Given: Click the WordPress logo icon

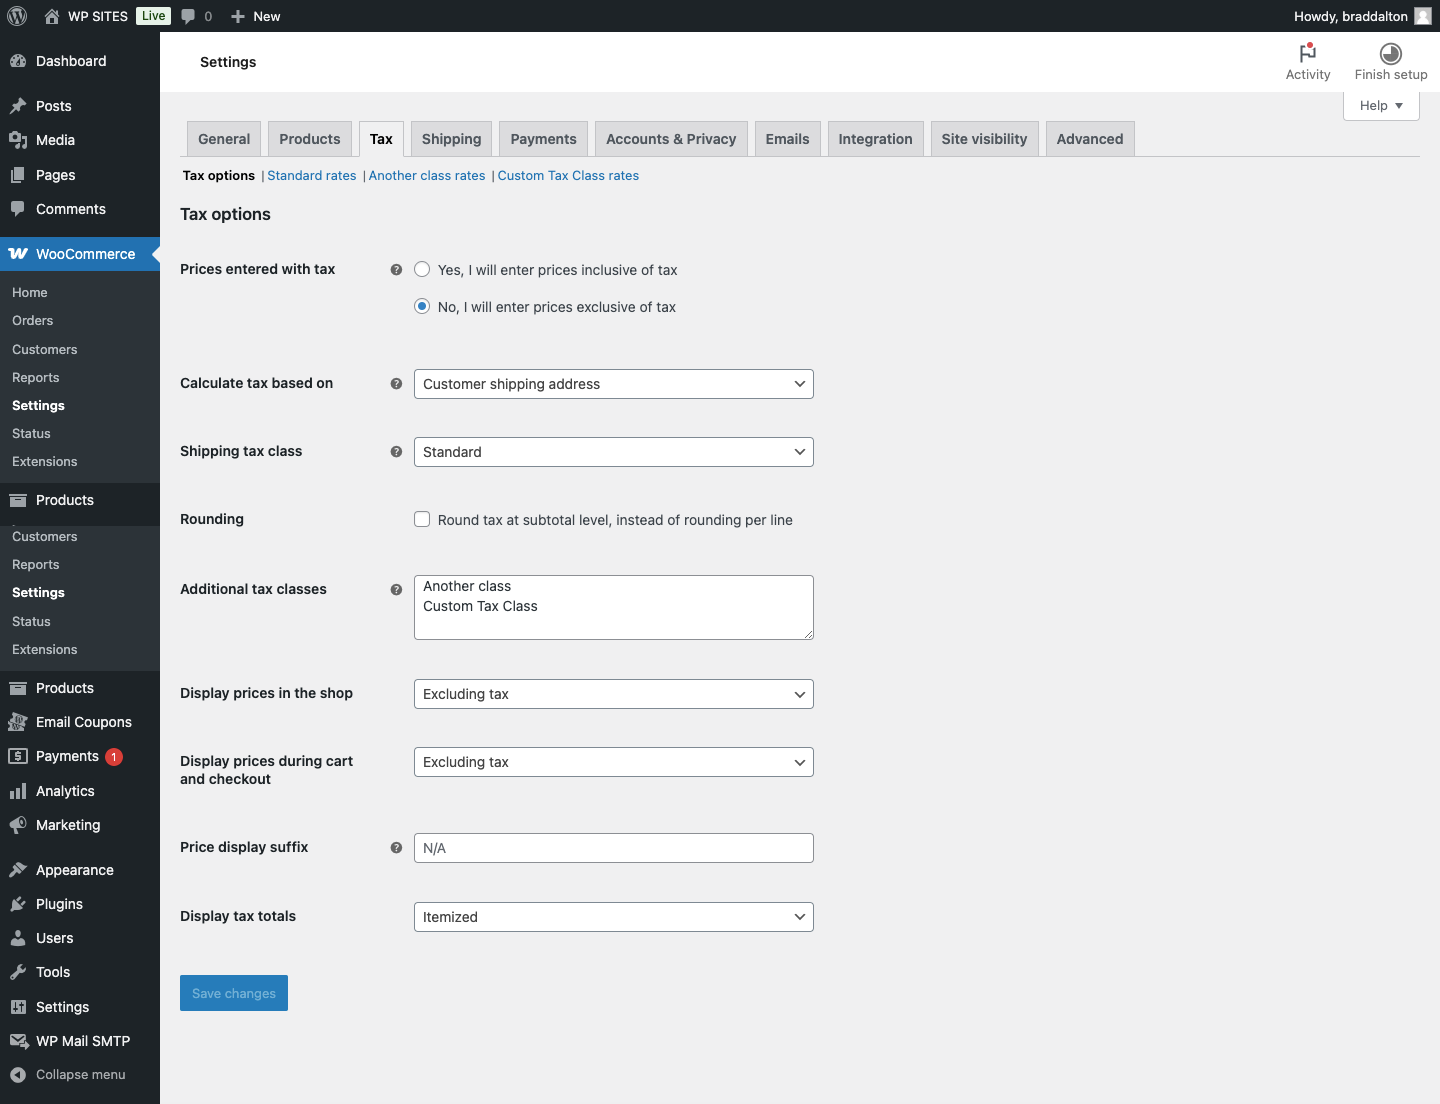Looking at the screenshot, I should (x=17, y=16).
